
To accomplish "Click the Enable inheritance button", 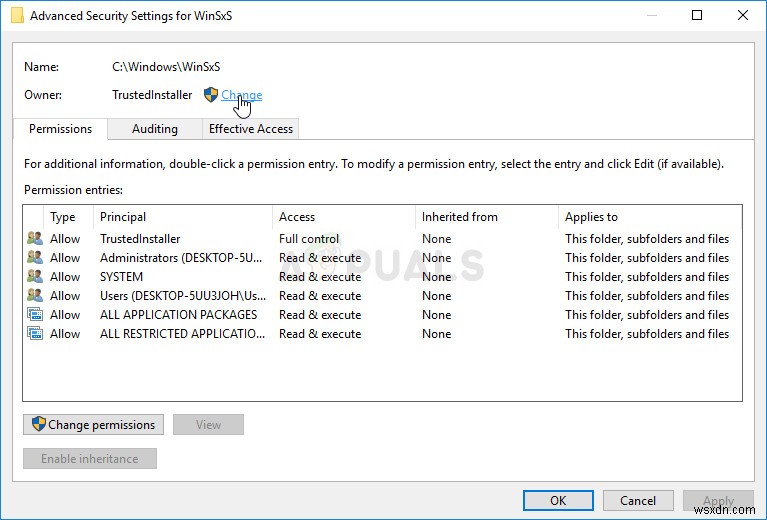I will [x=90, y=459].
